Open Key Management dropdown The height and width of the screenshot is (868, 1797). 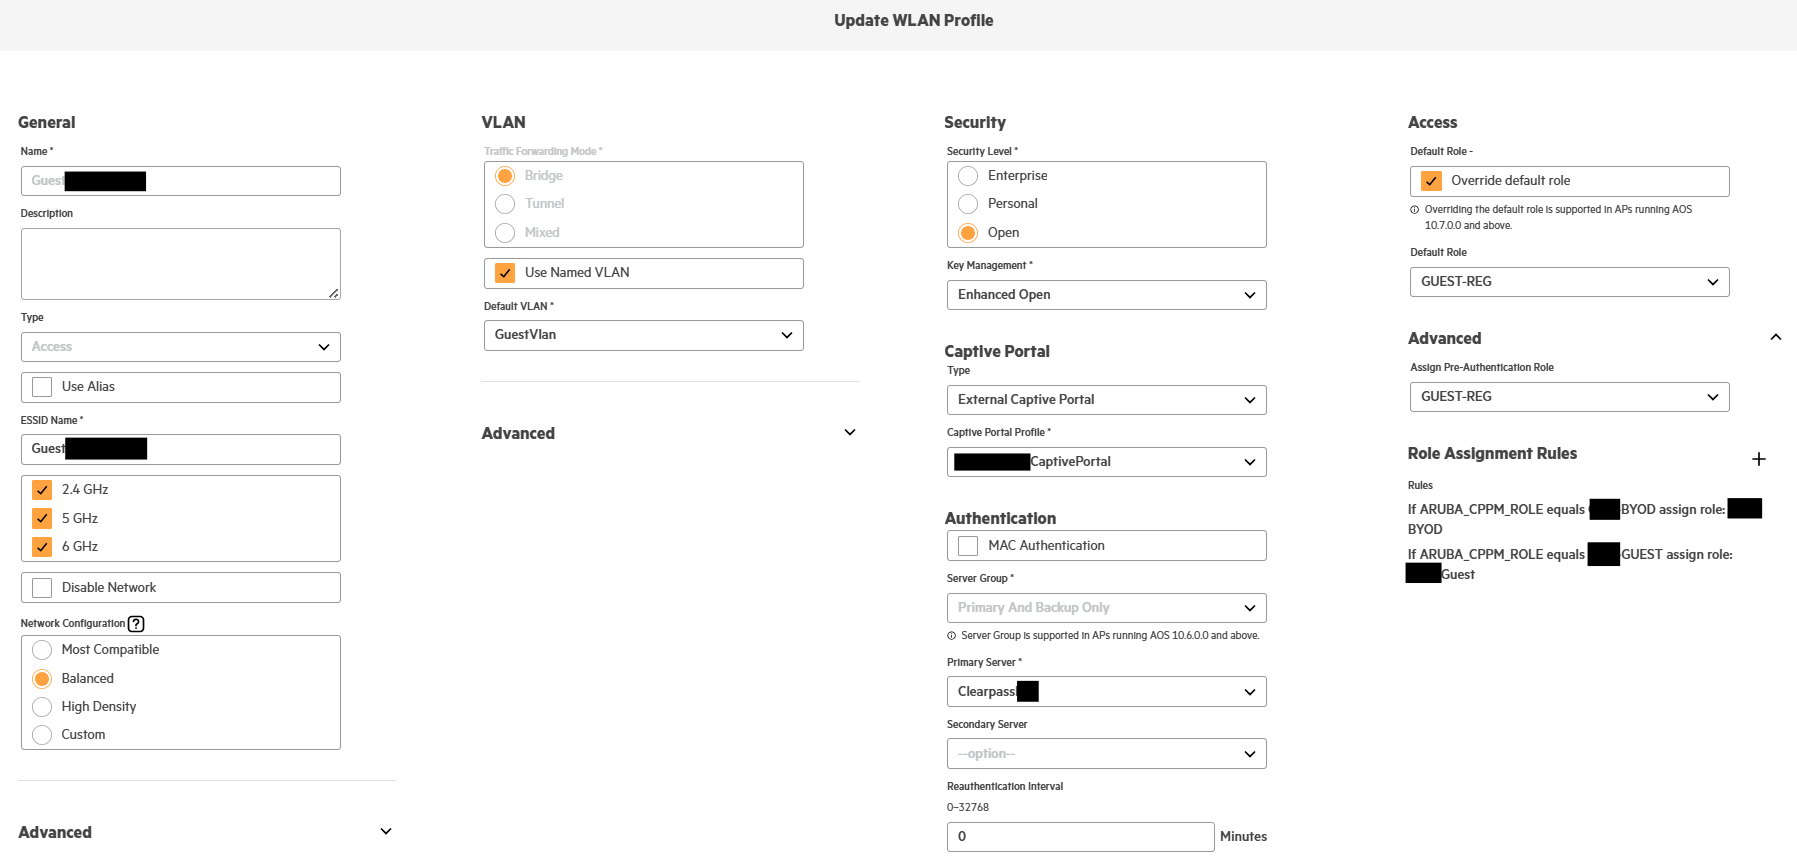(x=1107, y=295)
